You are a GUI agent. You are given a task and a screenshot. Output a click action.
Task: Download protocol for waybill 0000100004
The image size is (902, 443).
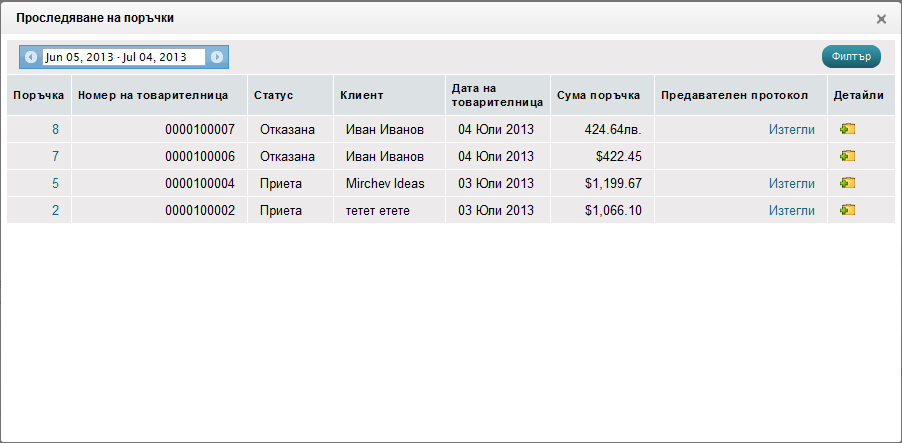(791, 183)
